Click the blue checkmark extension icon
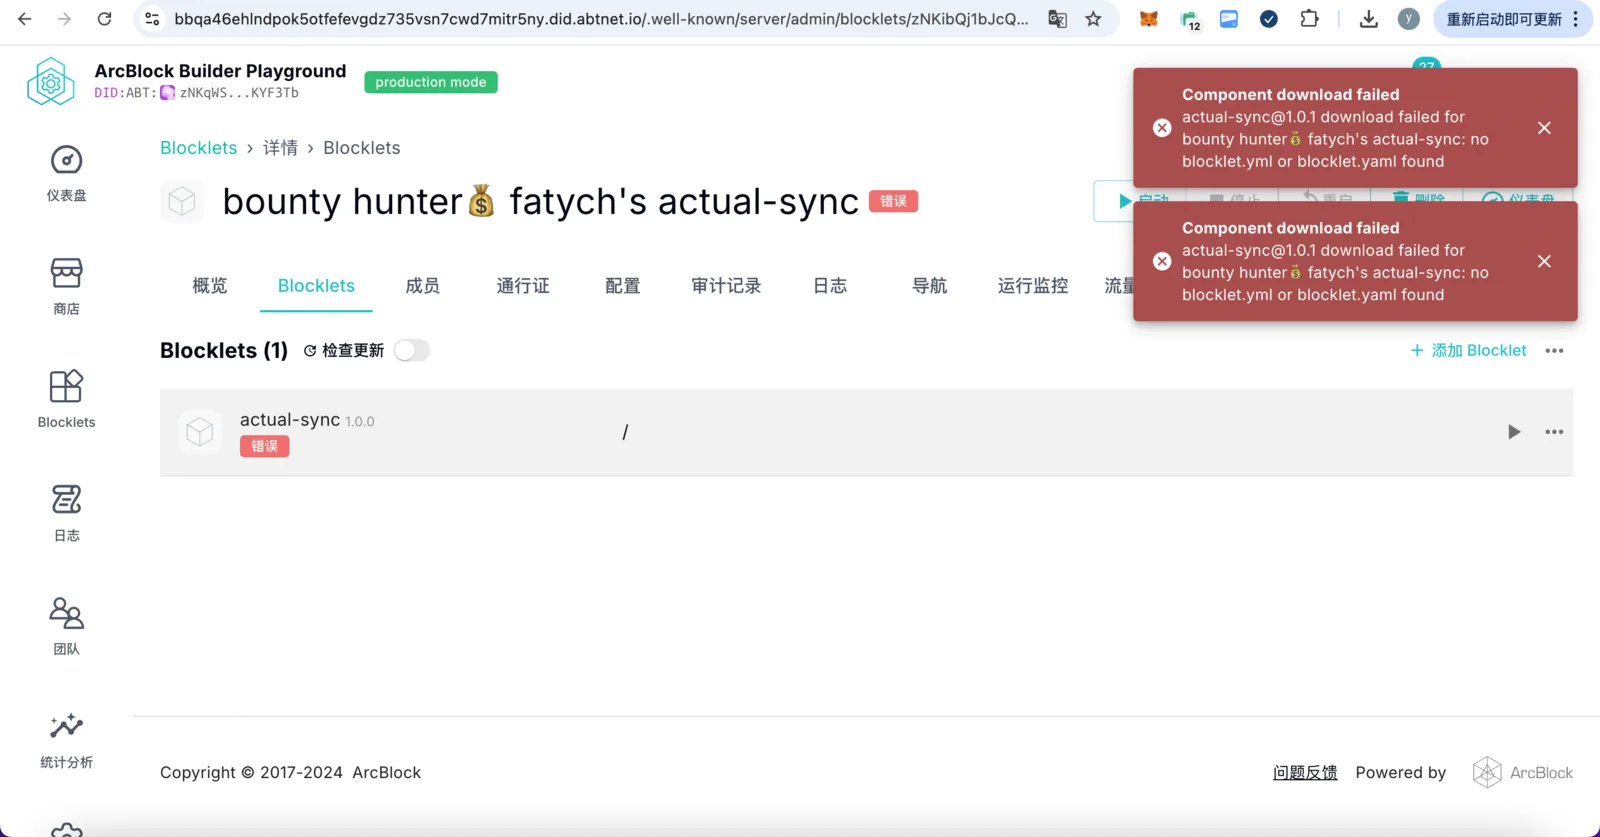The height and width of the screenshot is (837, 1600). [1269, 19]
